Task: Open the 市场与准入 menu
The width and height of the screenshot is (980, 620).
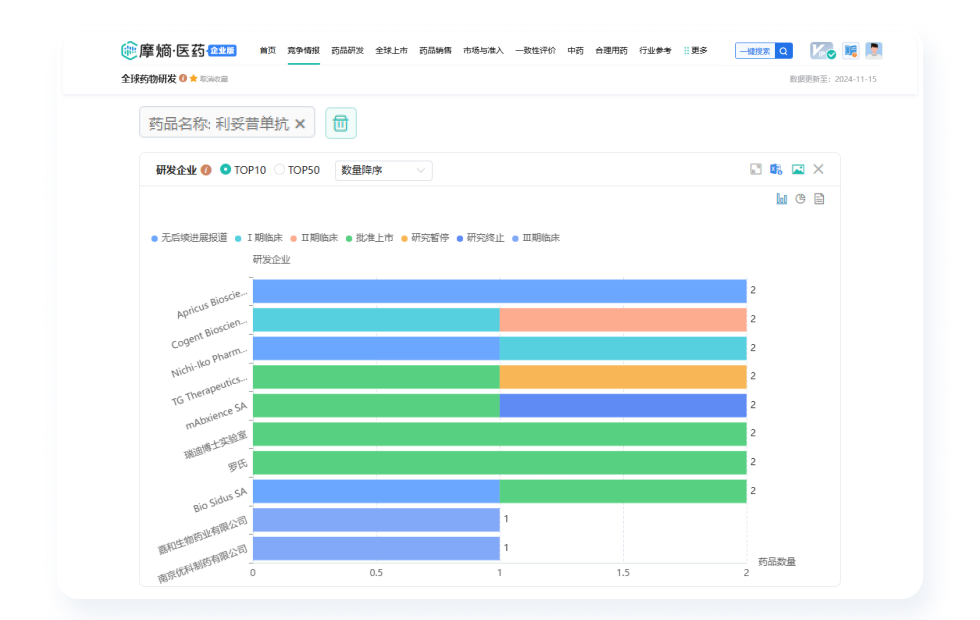Action: (x=483, y=51)
